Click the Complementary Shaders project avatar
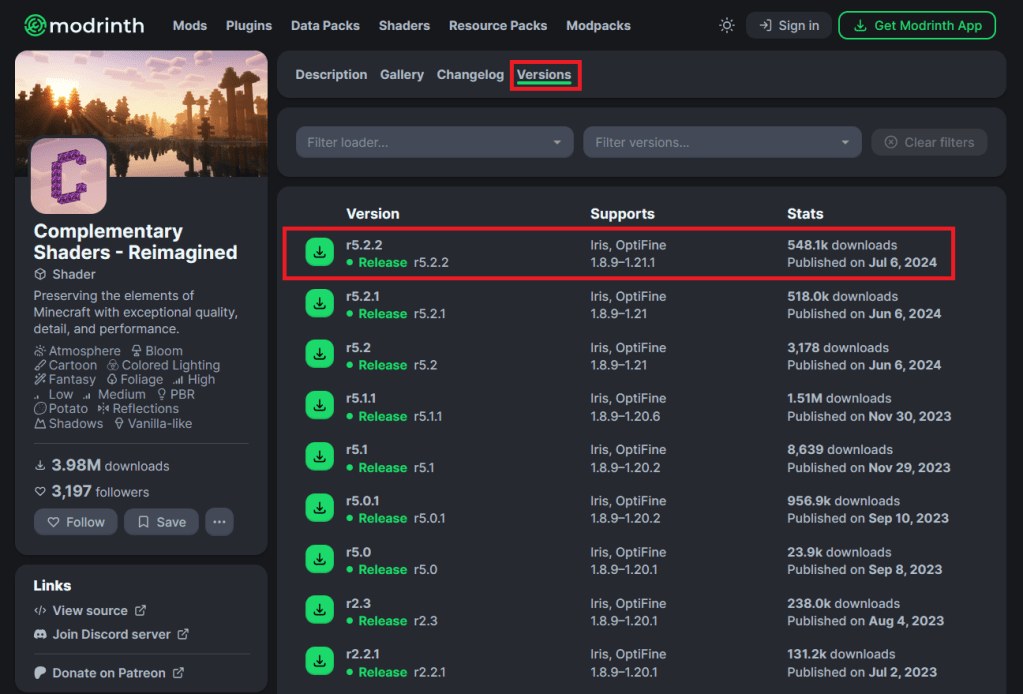1023x694 pixels. click(x=68, y=176)
